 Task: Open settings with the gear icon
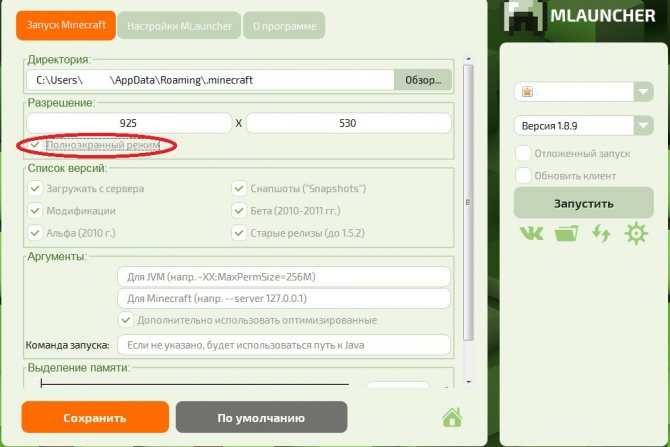pos(636,234)
